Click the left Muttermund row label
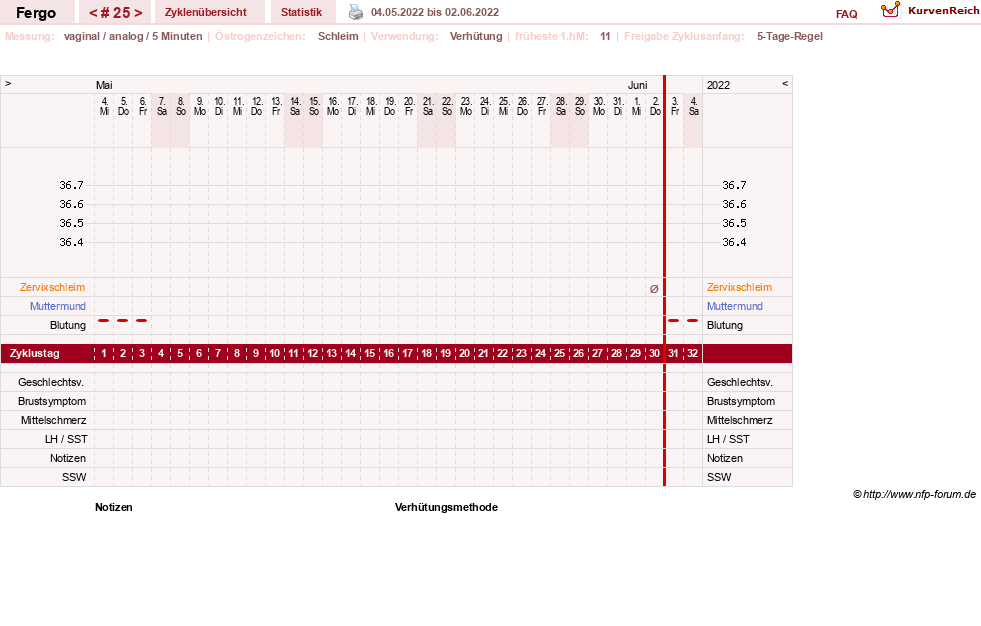The width and height of the screenshot is (981, 626). 58,306
